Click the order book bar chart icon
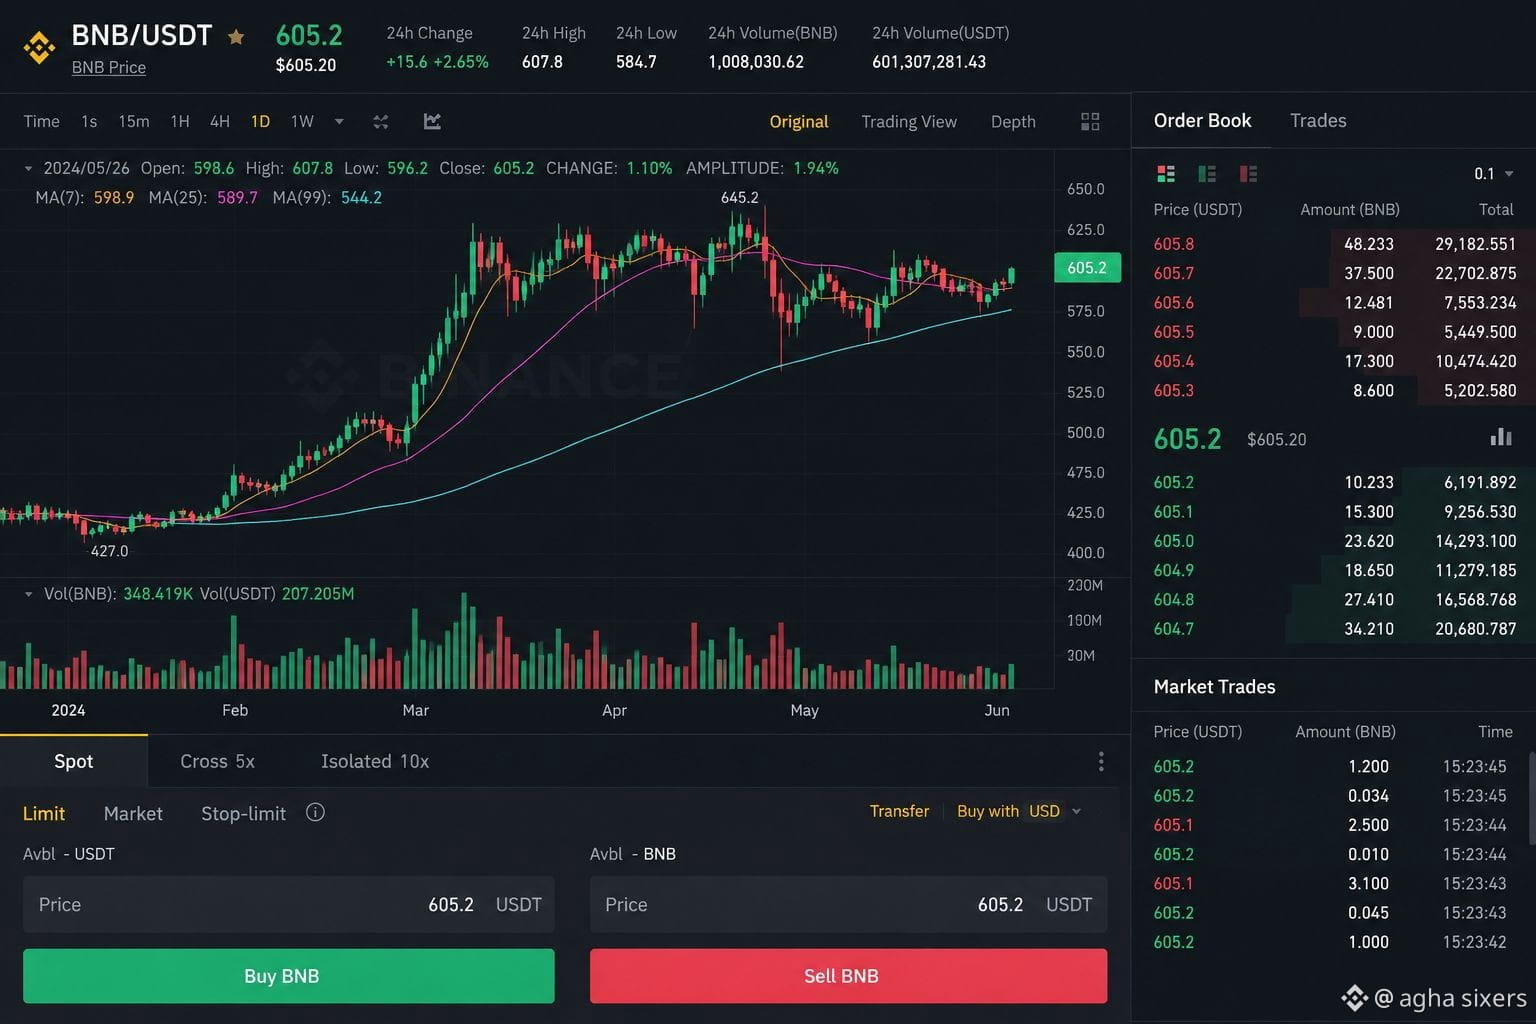The height and width of the screenshot is (1024, 1536). (x=1500, y=437)
